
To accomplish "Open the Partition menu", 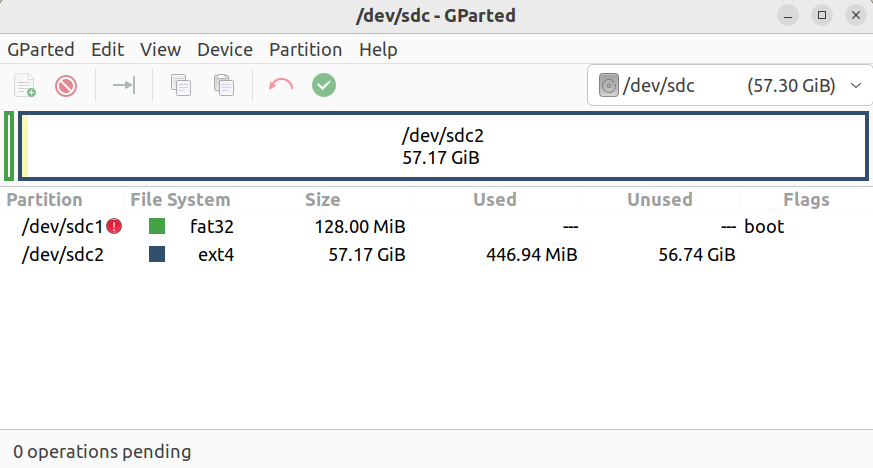I will 306,50.
